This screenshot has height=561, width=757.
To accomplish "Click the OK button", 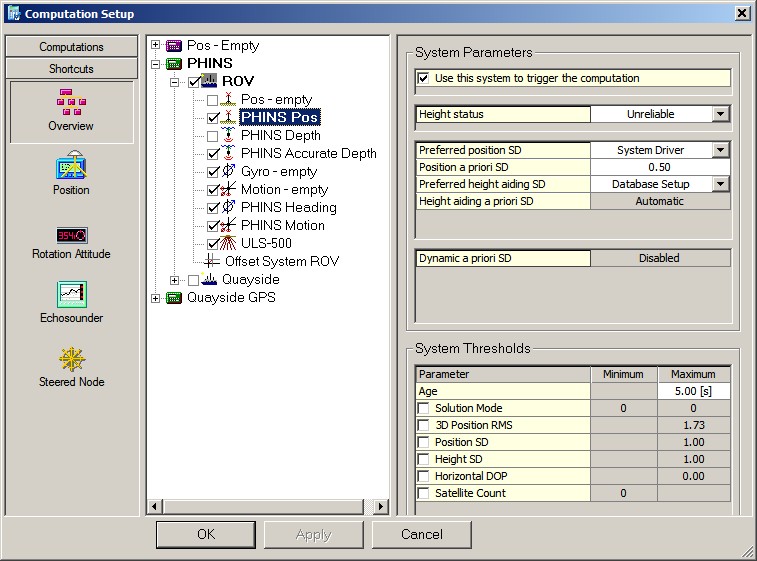I will coord(205,535).
